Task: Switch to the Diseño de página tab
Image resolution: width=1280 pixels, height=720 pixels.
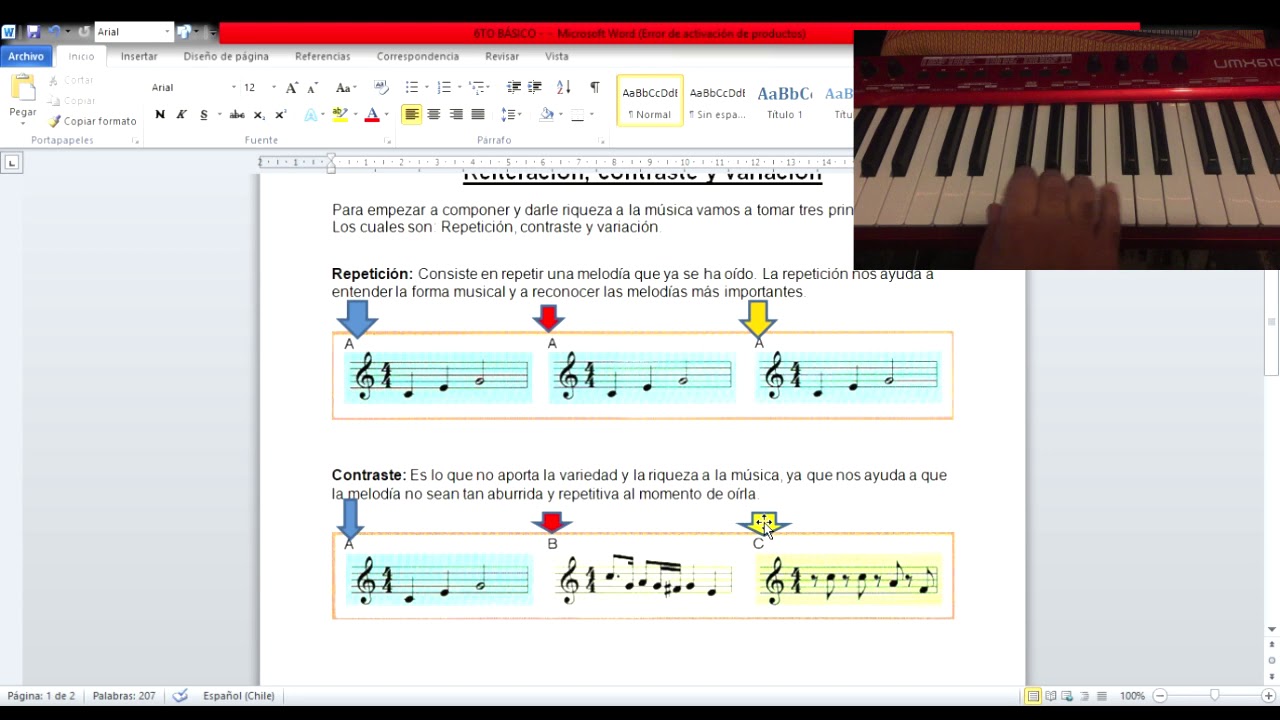Action: [226, 57]
